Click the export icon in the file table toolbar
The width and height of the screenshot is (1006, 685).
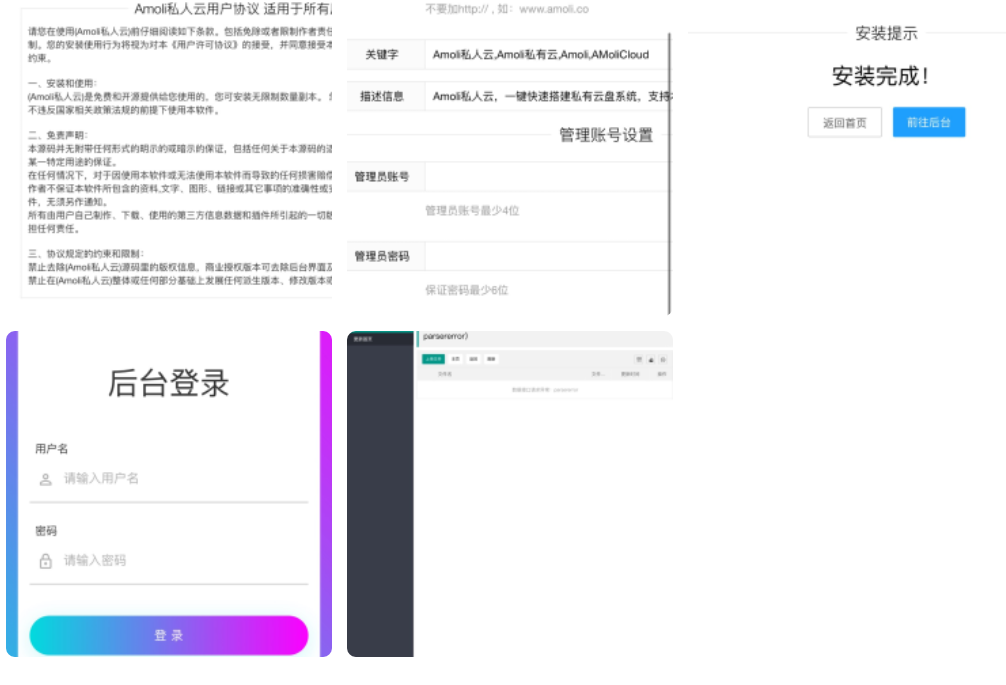click(650, 358)
